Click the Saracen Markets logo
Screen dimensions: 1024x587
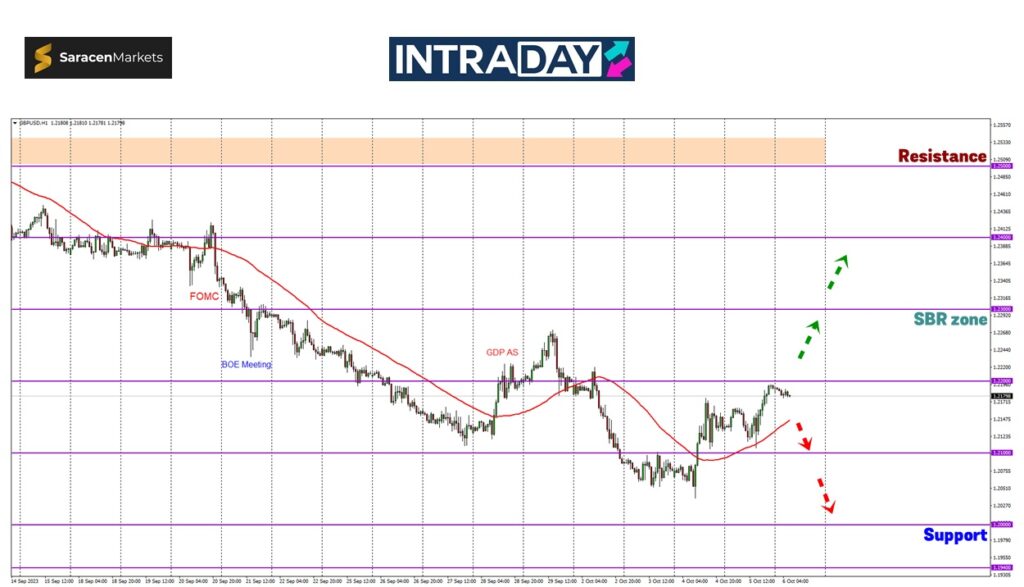[x=98, y=58]
